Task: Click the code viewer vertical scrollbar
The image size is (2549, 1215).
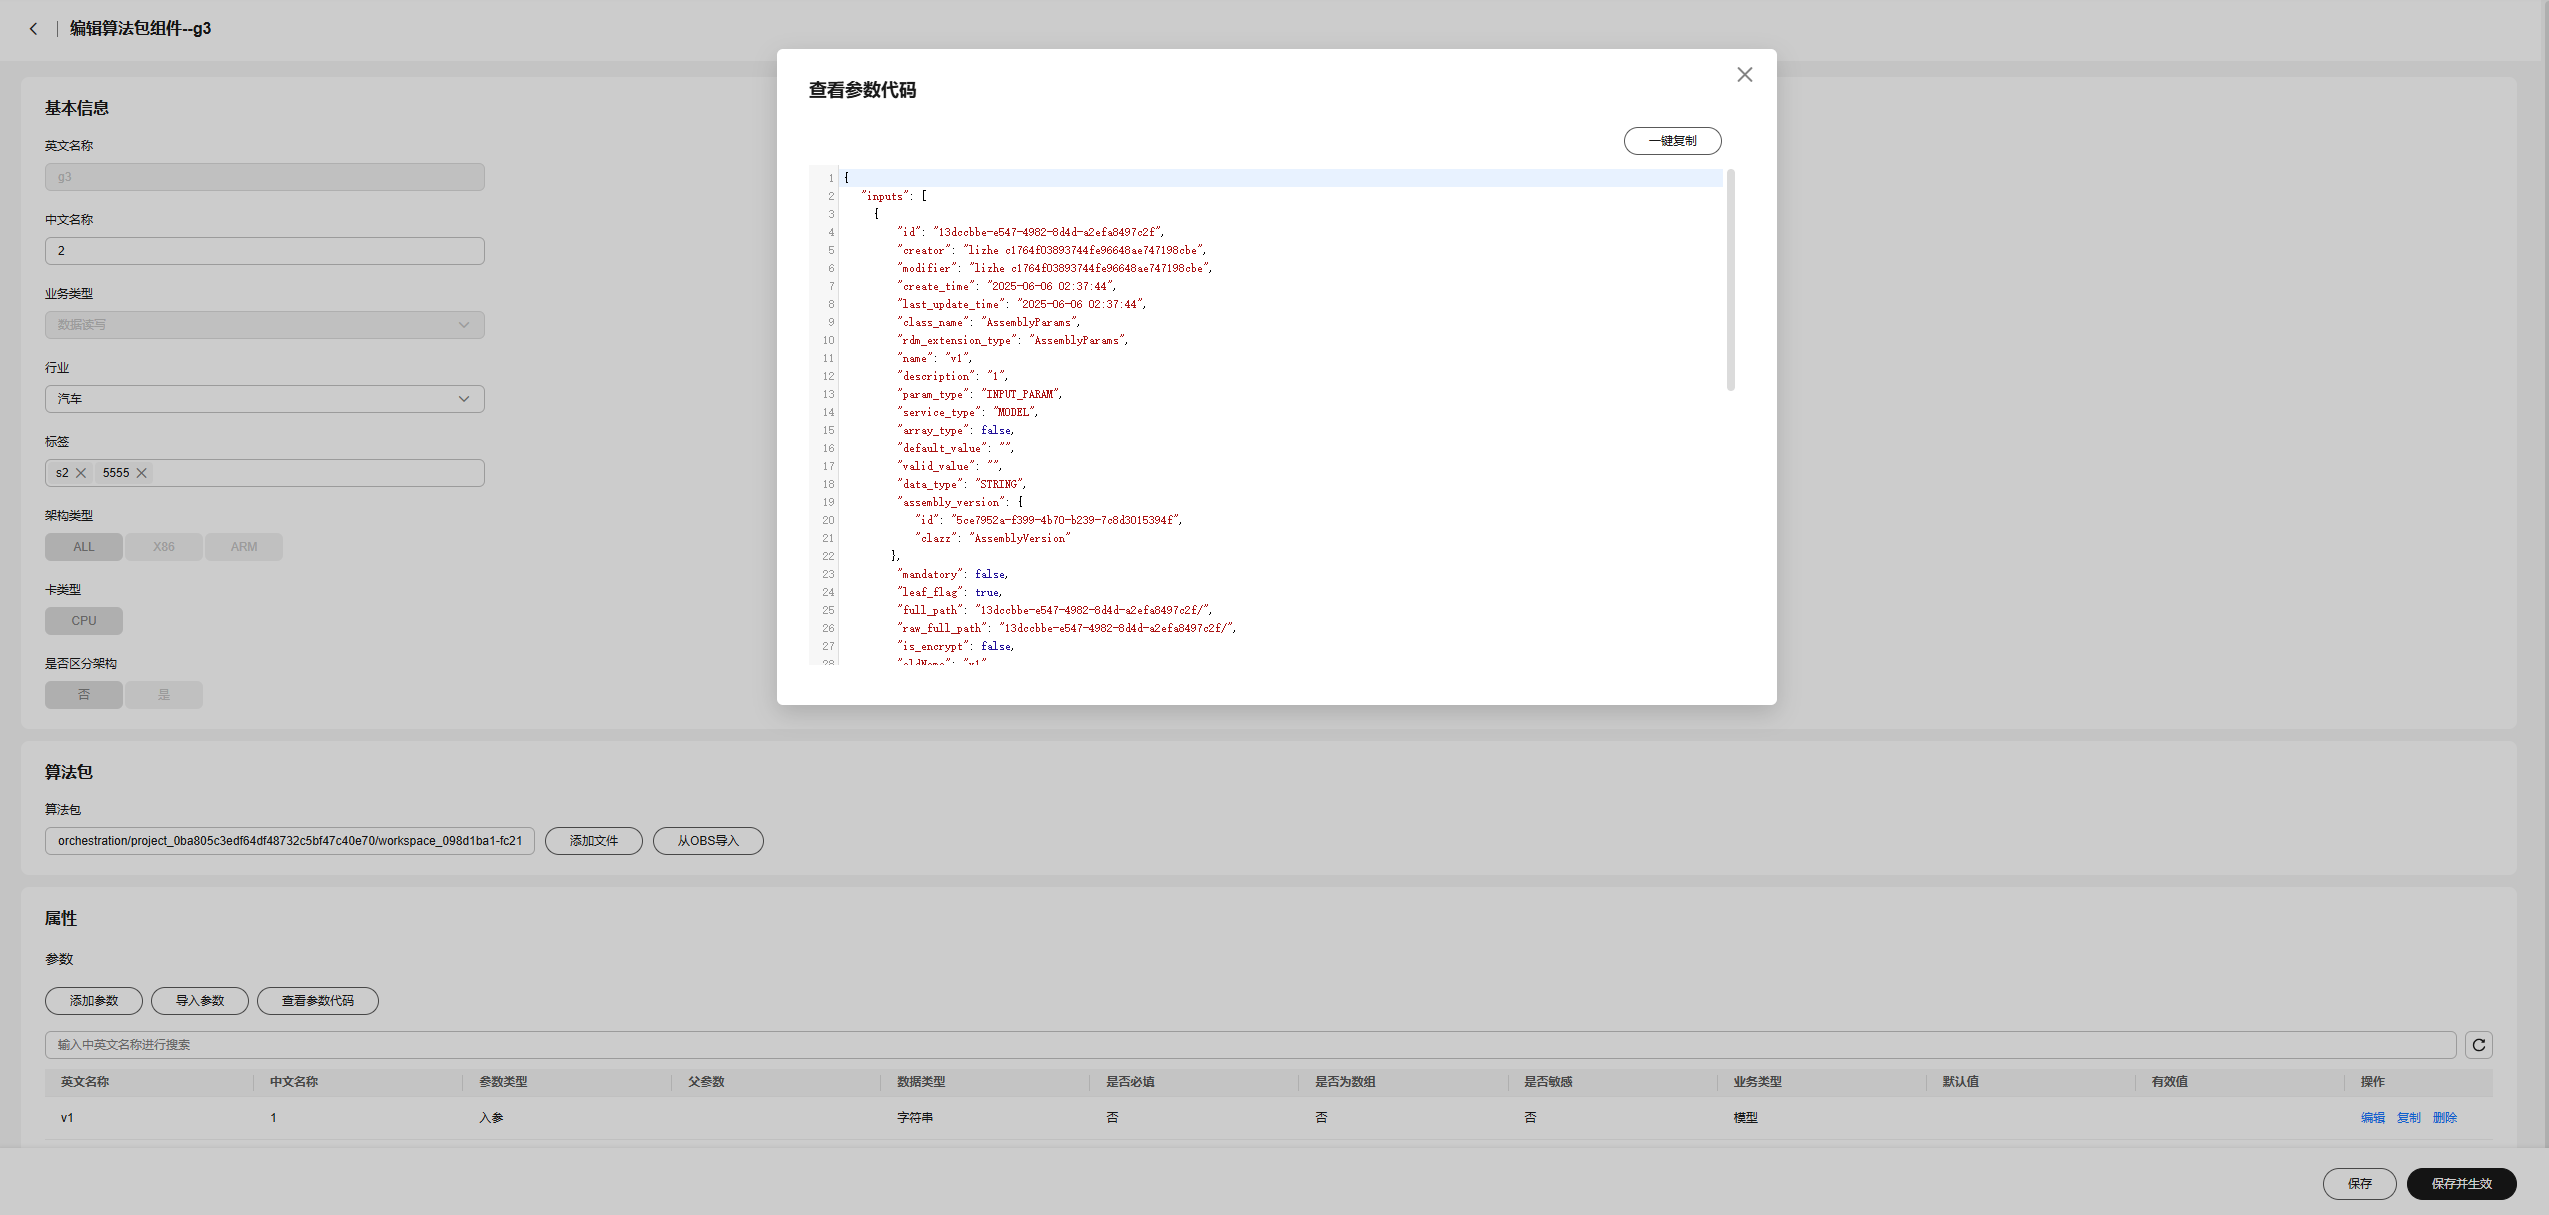Action: pos(1730,281)
